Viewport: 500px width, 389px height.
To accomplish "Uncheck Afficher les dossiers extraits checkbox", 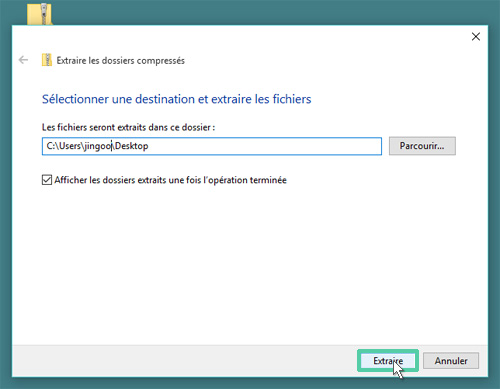I will [47, 180].
